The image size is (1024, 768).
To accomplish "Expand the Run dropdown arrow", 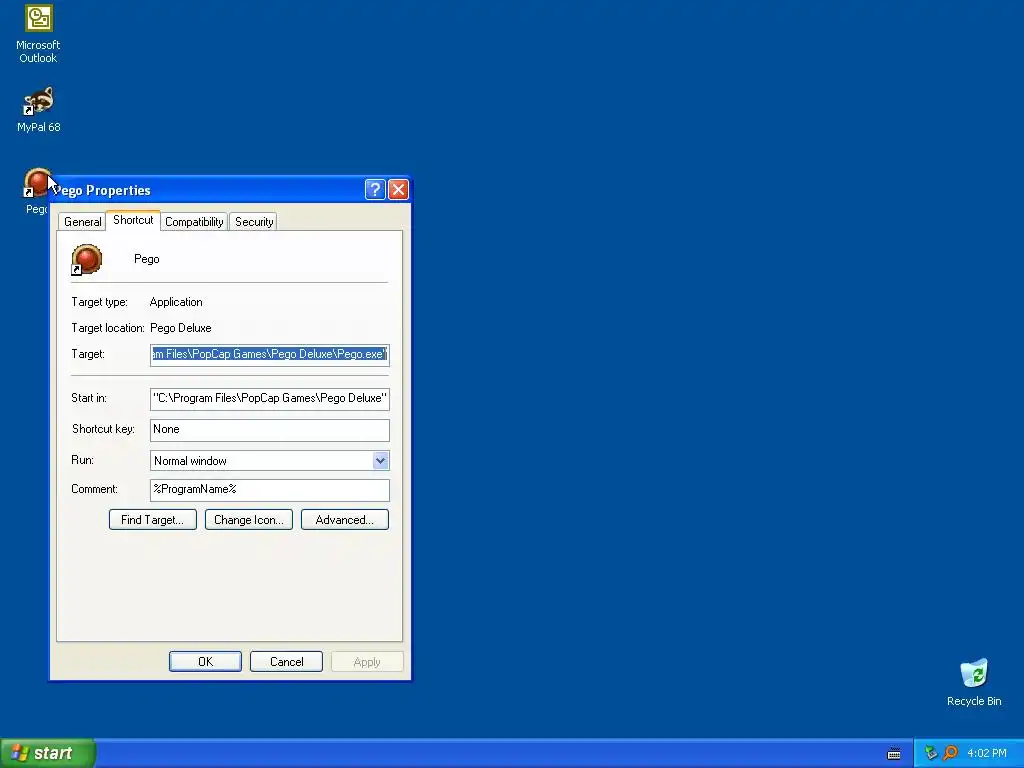I will pos(381,460).
